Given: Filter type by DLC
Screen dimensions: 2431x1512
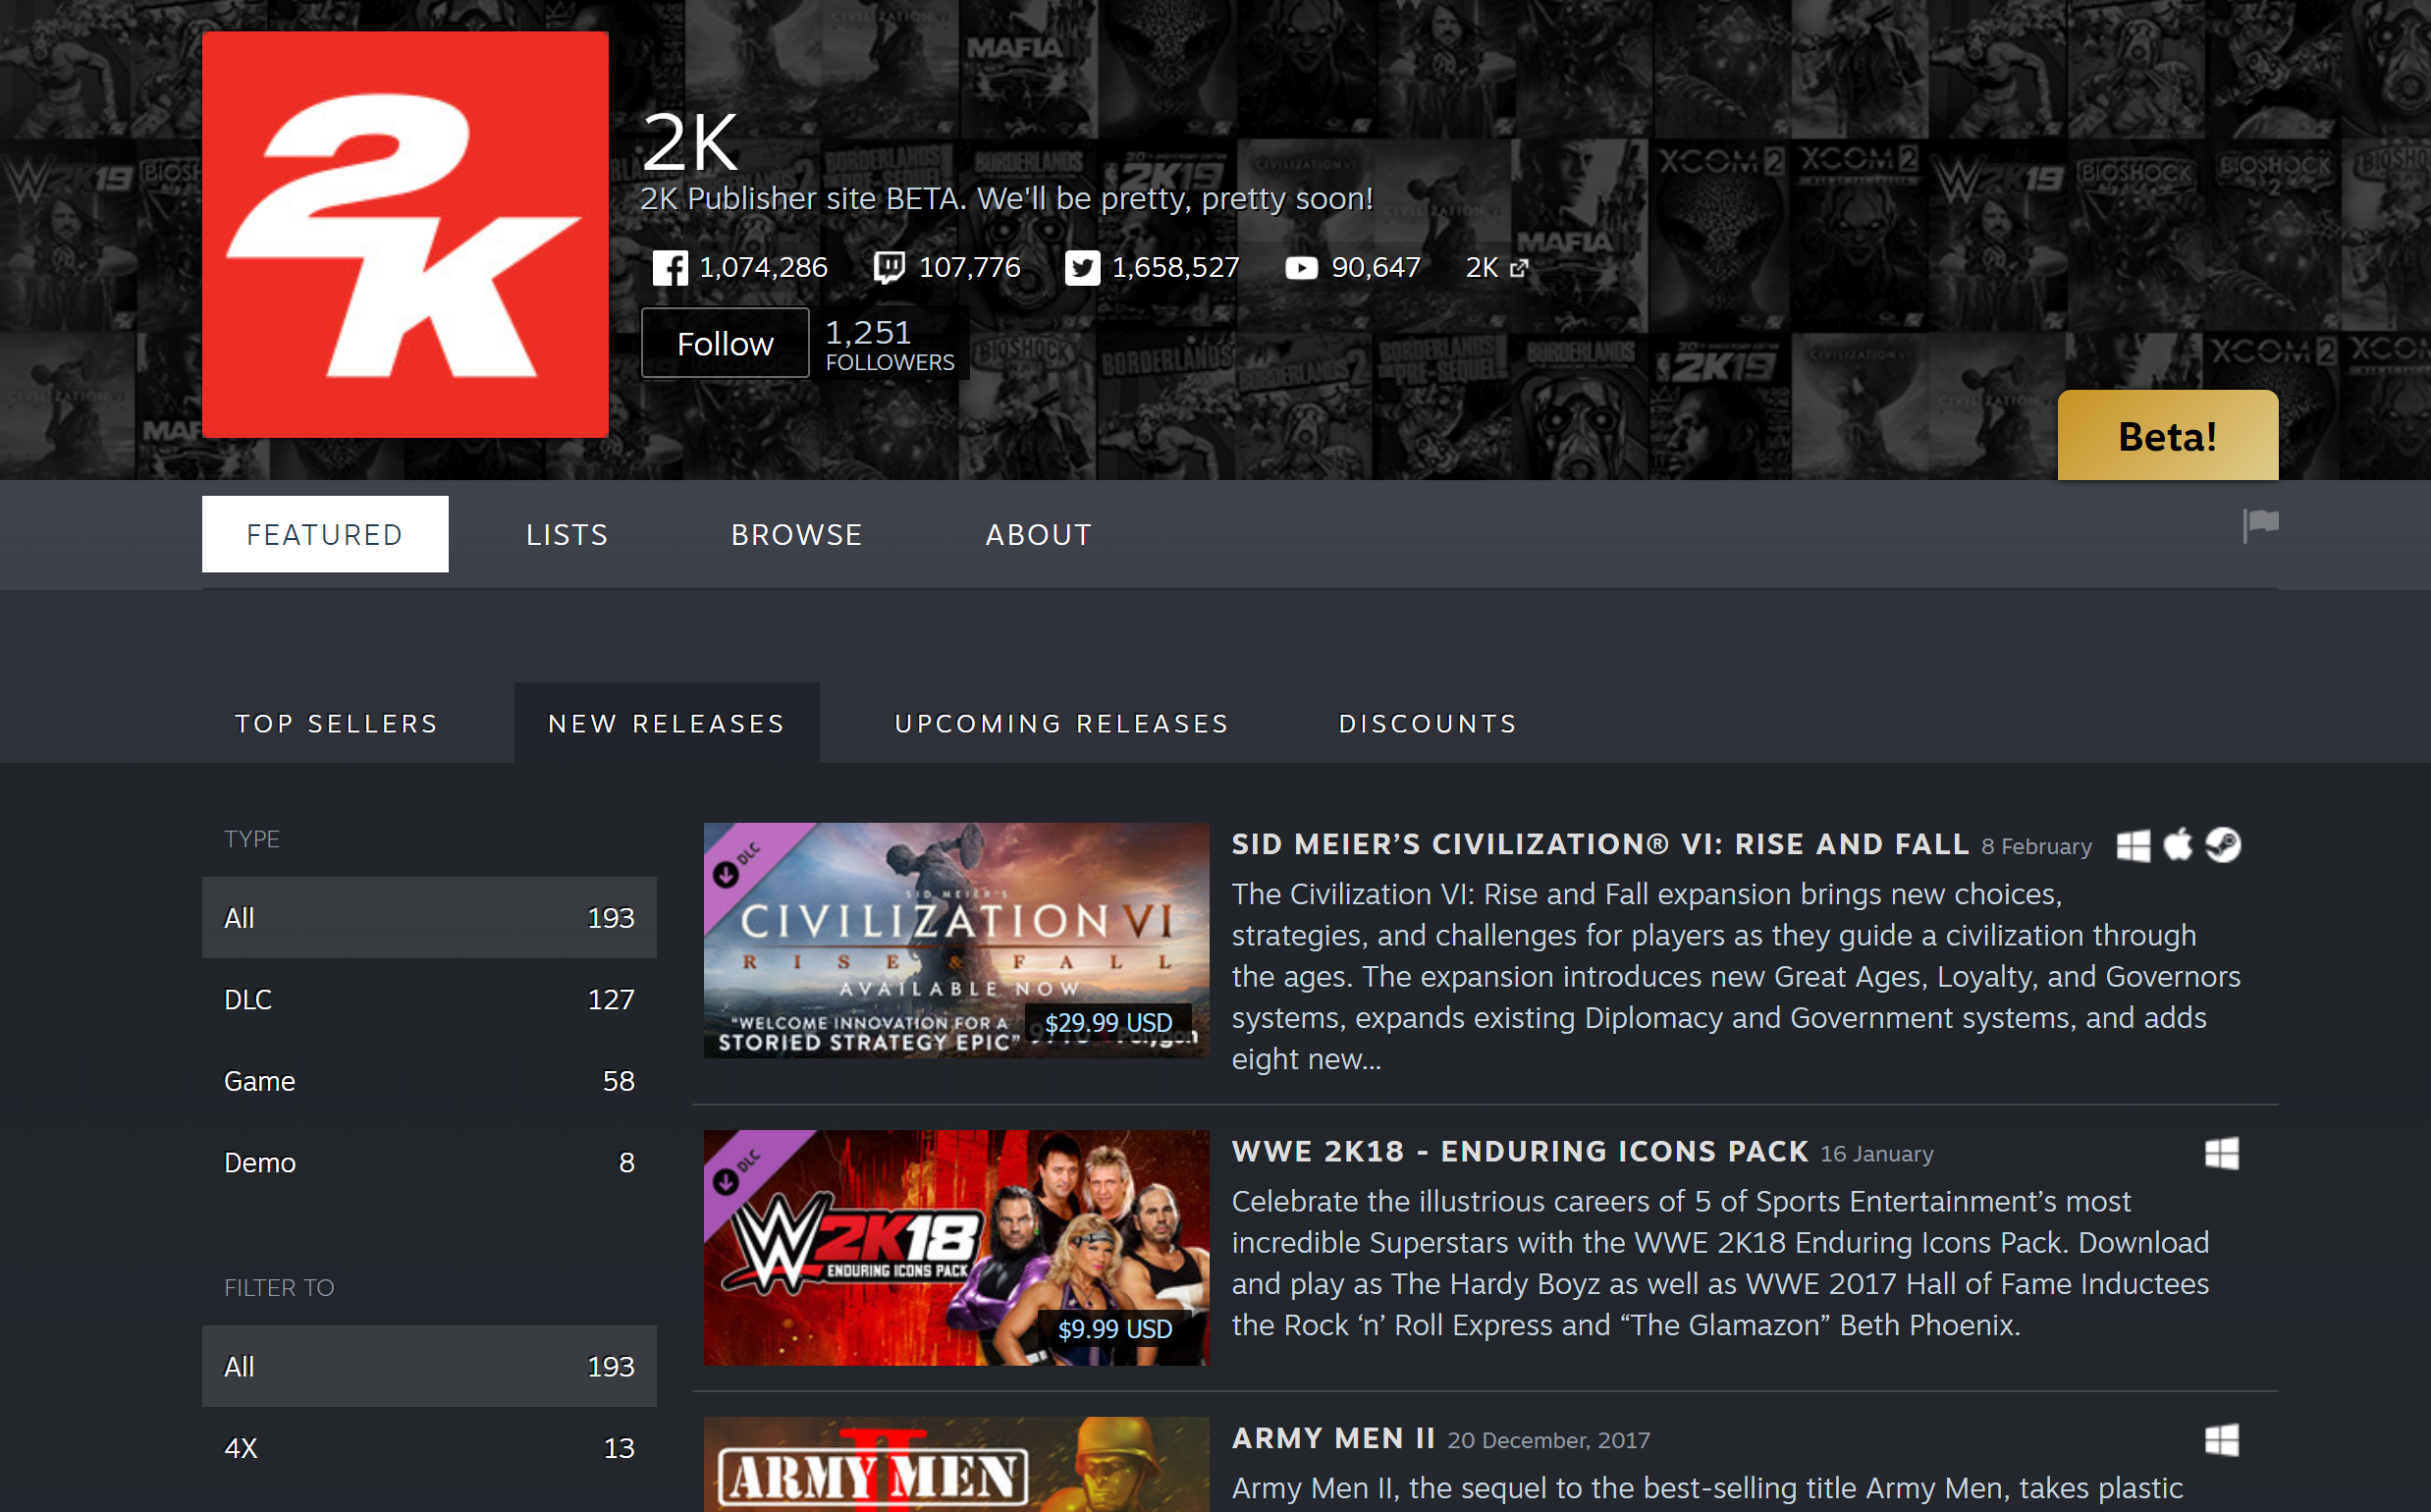Looking at the screenshot, I should (x=429, y=999).
